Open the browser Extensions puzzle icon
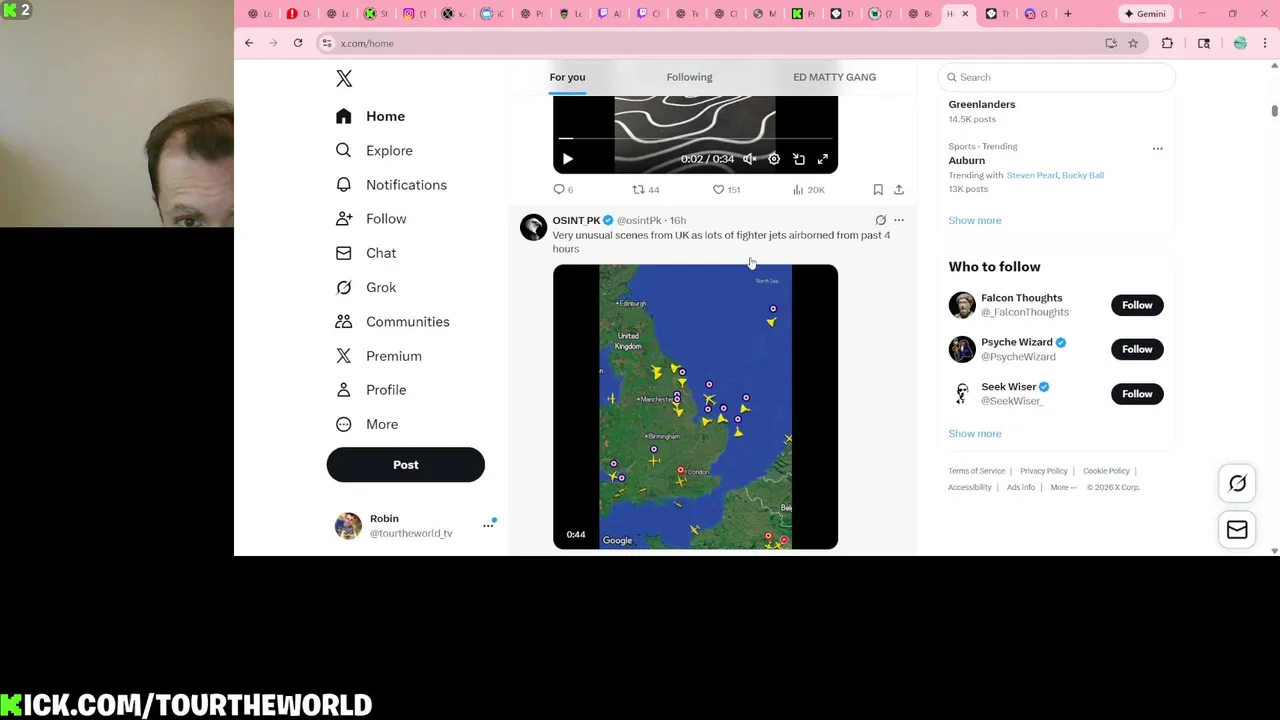 (1167, 43)
